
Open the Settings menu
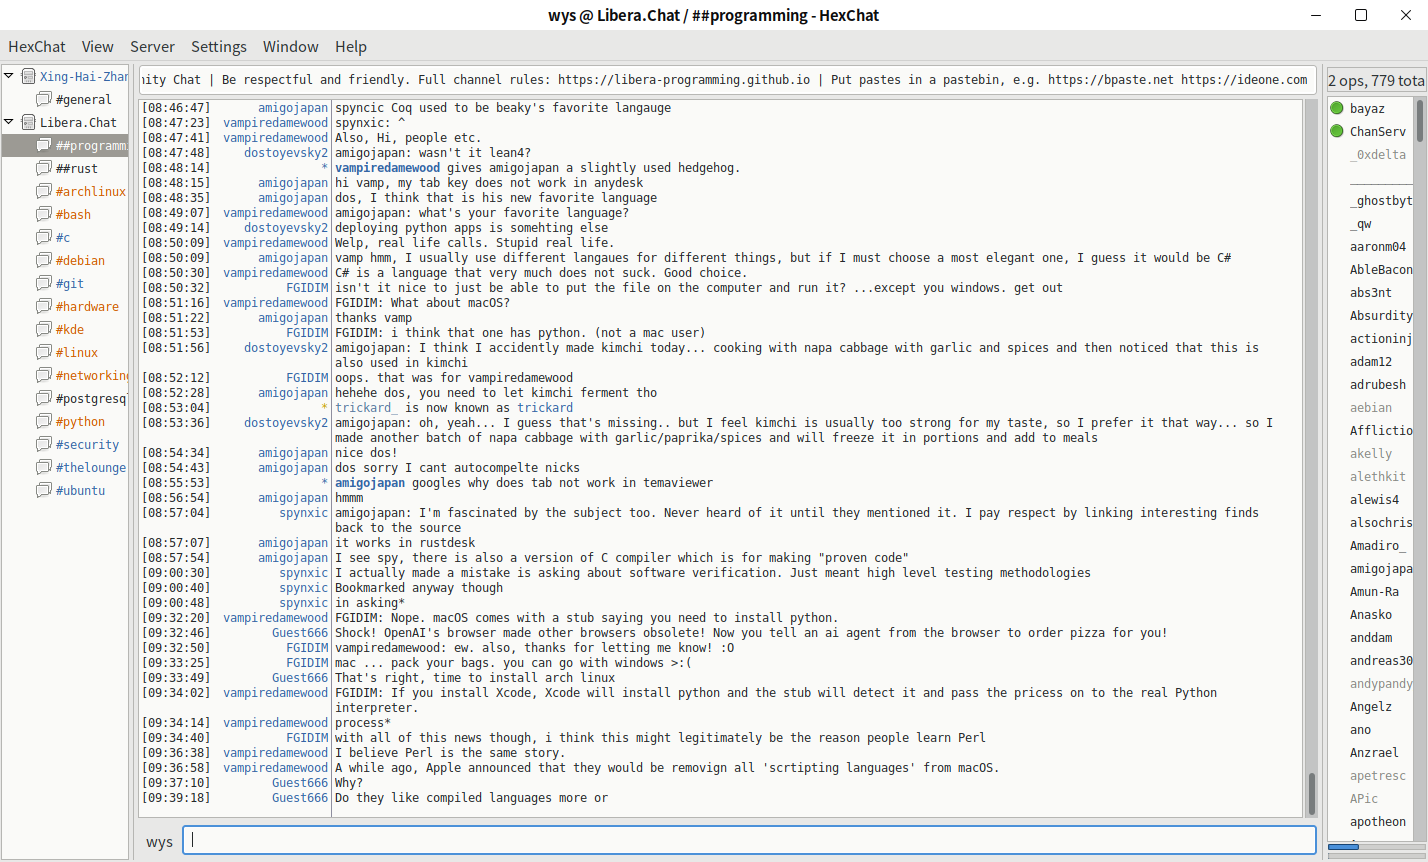(x=218, y=46)
